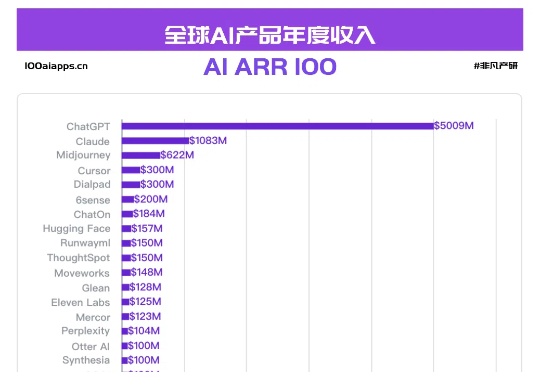Select the ChatOn row label
The width and height of the screenshot is (540, 372).
click(x=92, y=214)
